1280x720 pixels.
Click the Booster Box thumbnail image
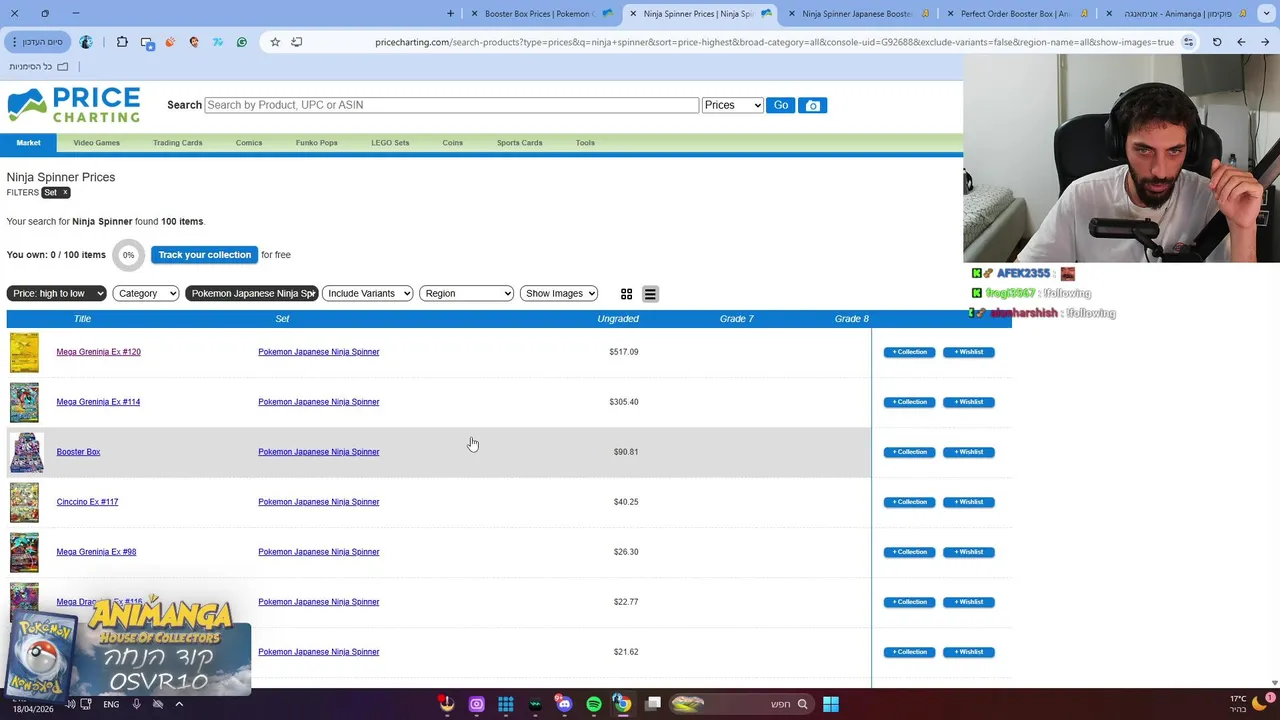pos(26,453)
